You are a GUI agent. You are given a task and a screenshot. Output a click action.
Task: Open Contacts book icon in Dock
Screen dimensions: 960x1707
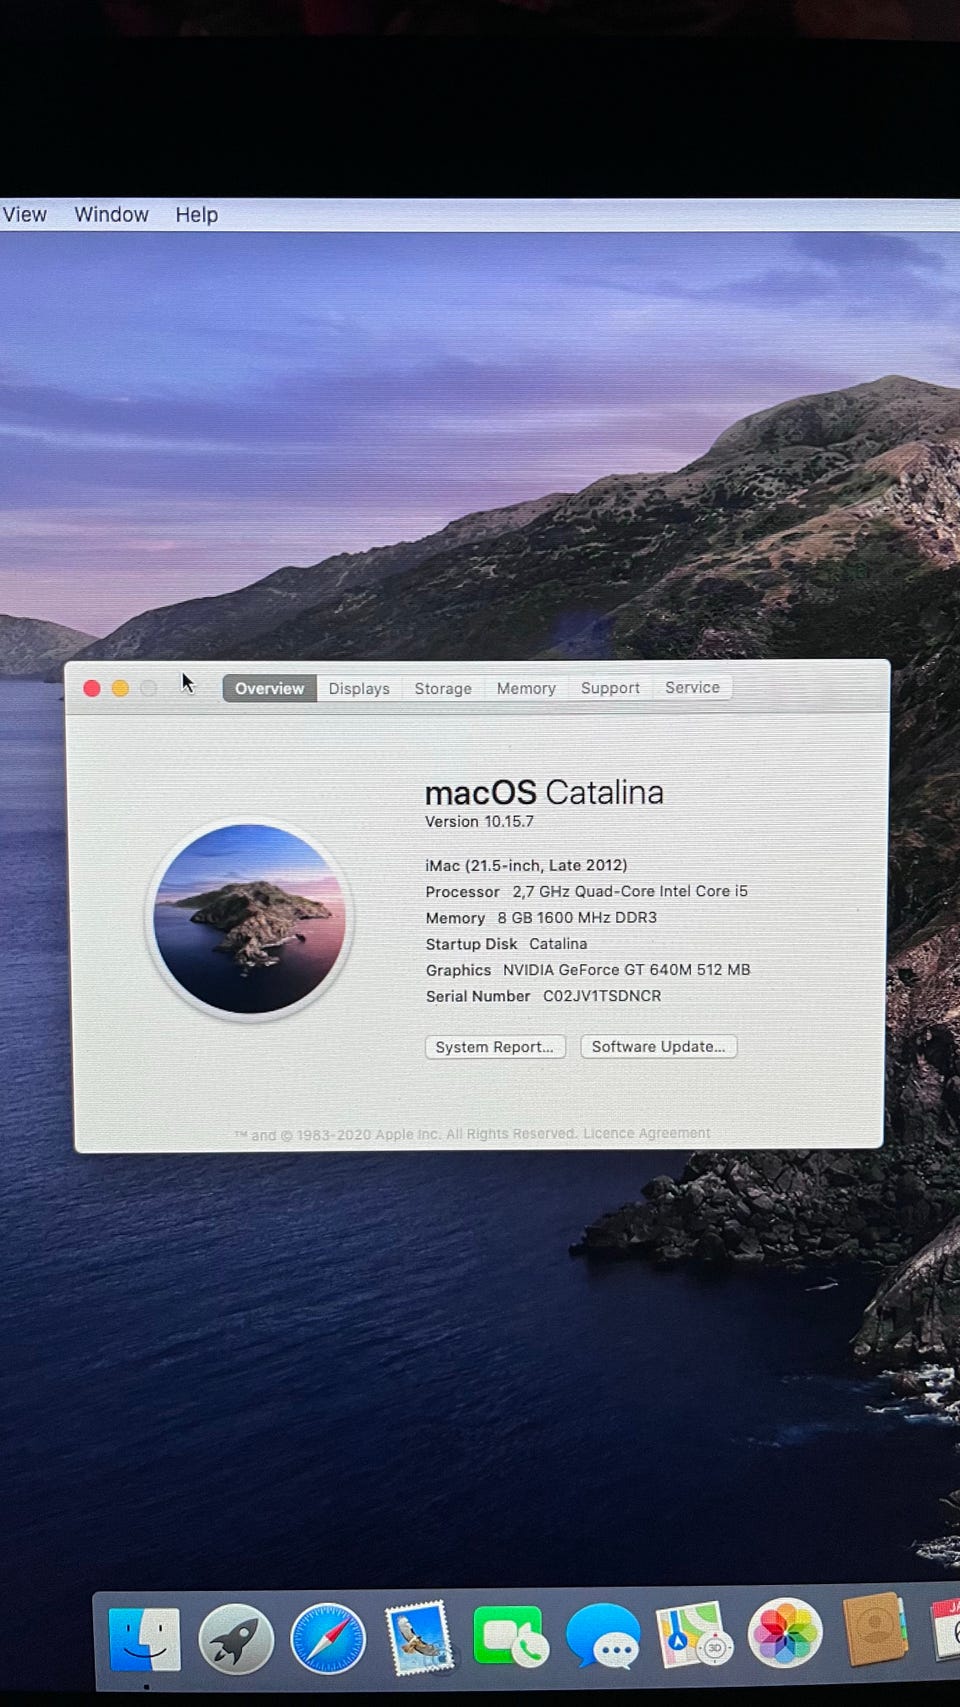(x=875, y=1629)
